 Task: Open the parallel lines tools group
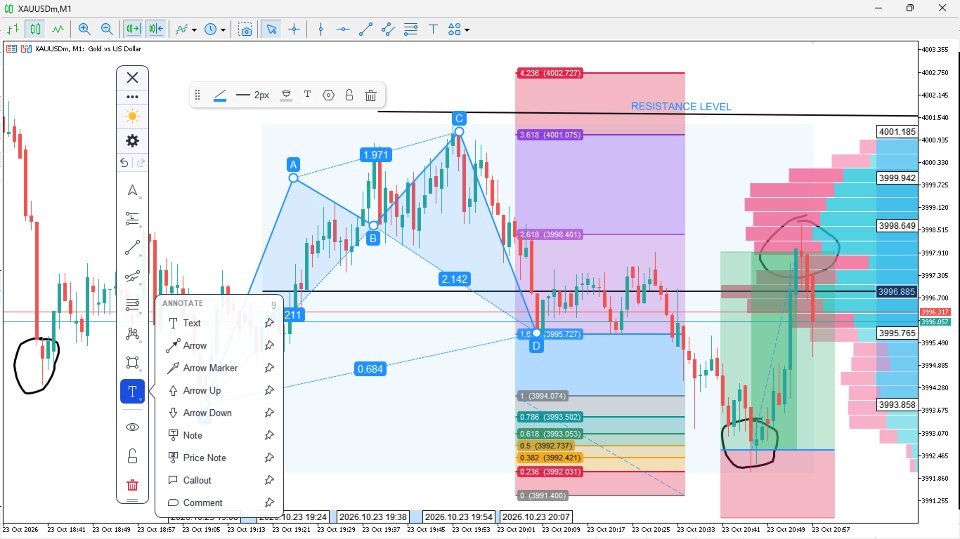pyautogui.click(x=132, y=304)
